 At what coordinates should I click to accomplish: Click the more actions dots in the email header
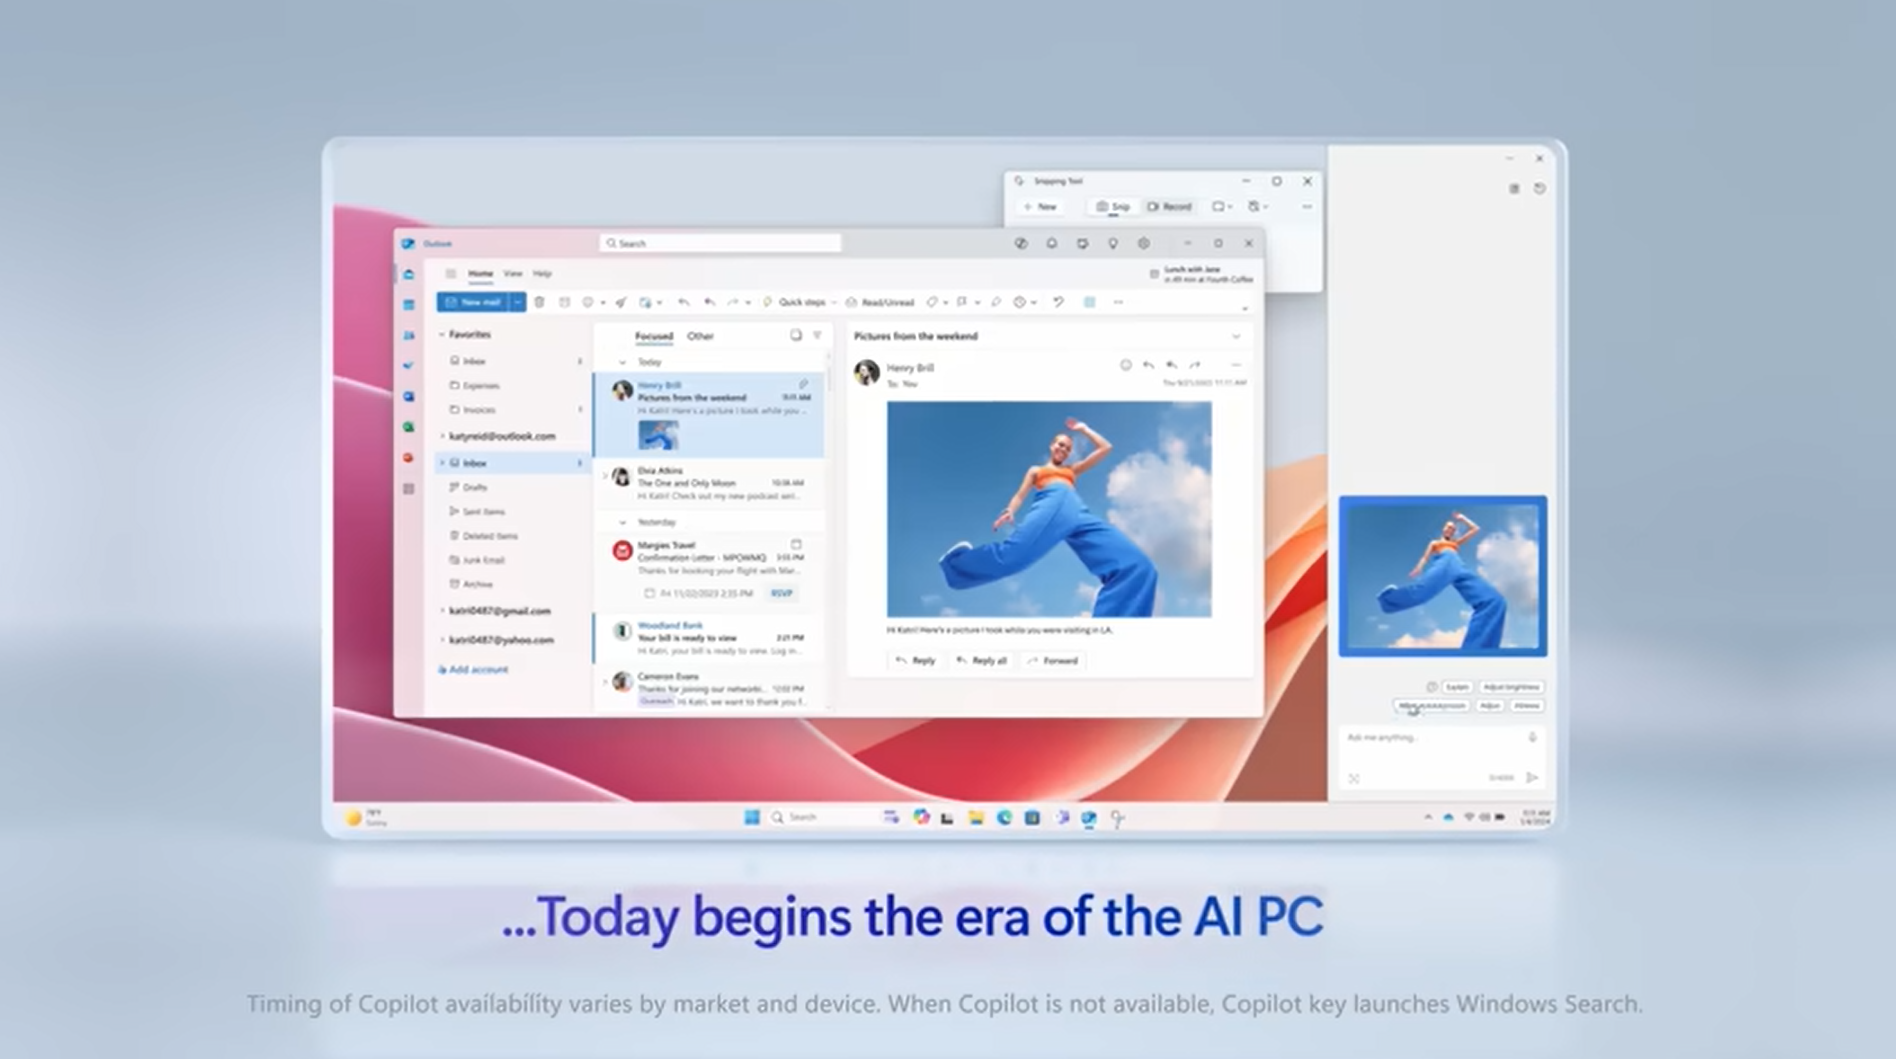(x=1236, y=366)
